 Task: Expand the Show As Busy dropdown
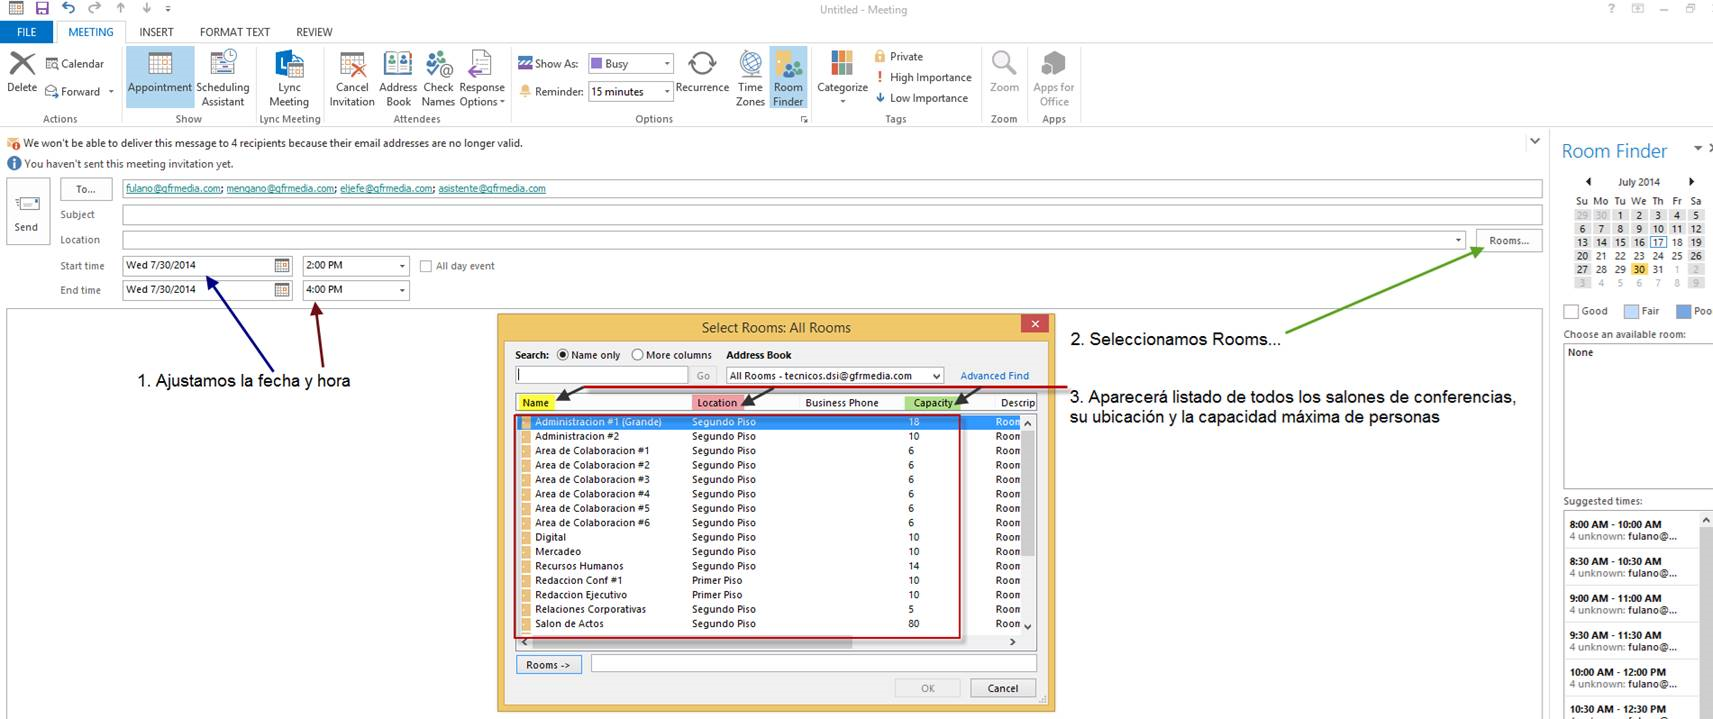click(666, 64)
